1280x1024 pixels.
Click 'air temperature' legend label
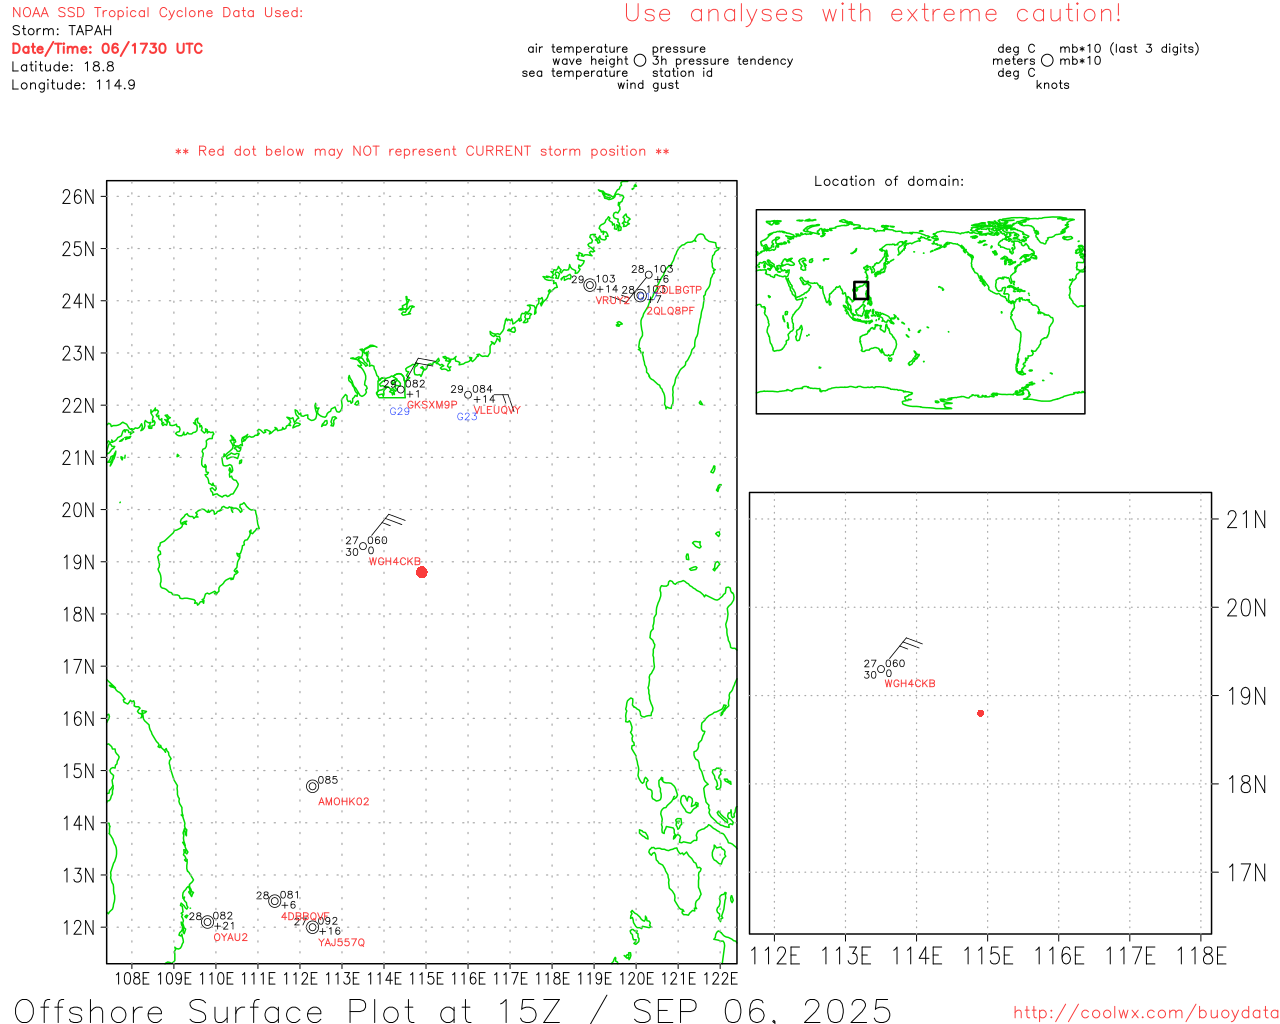pos(578,49)
